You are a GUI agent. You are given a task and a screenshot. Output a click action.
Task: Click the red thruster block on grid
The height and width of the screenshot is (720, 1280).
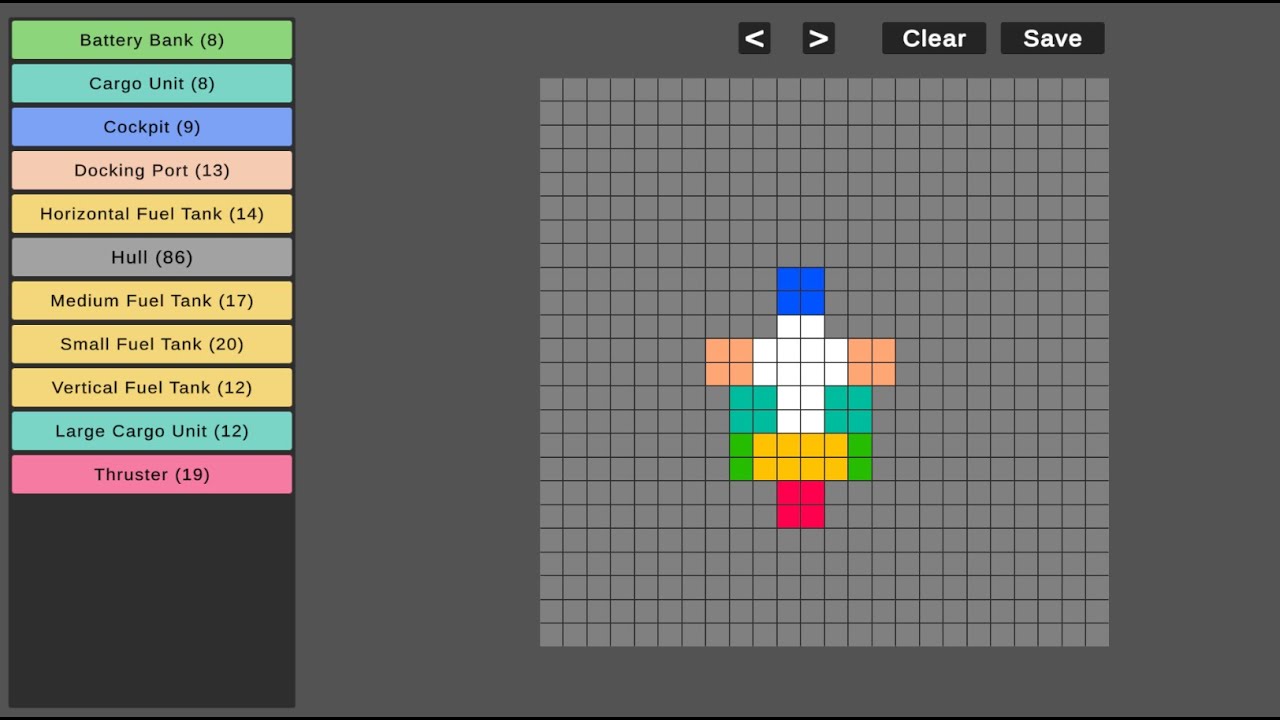point(801,504)
